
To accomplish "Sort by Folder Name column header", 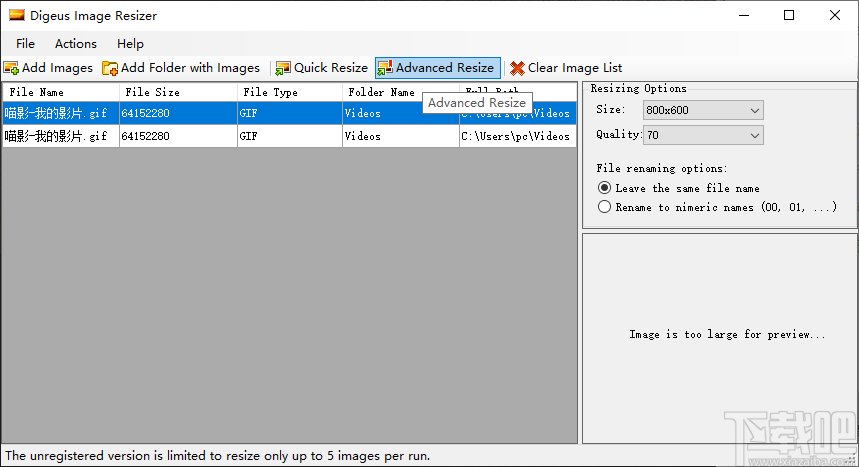I will coord(400,92).
